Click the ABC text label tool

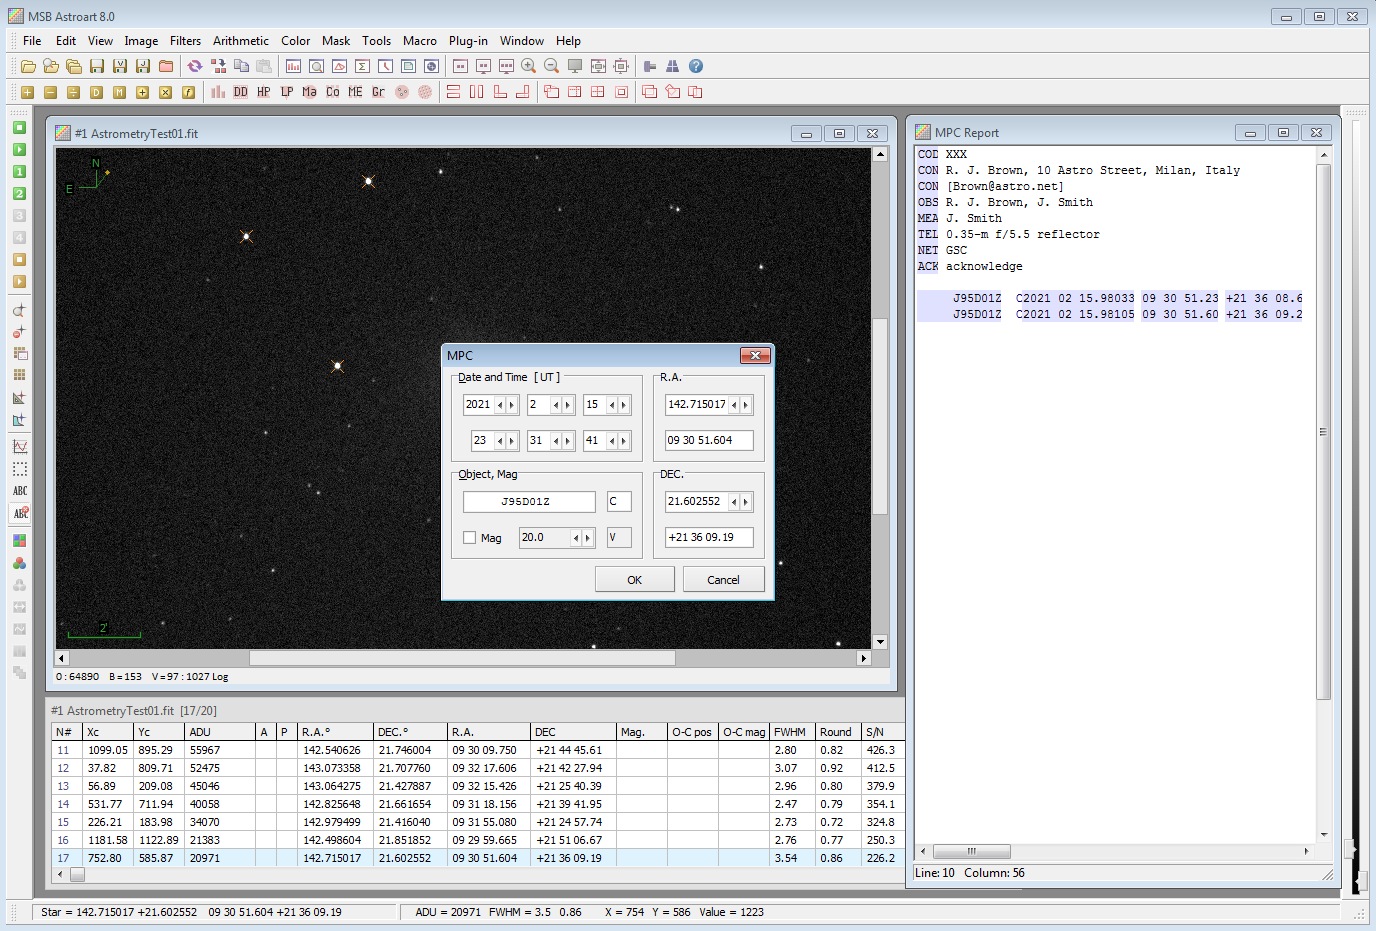click(19, 491)
